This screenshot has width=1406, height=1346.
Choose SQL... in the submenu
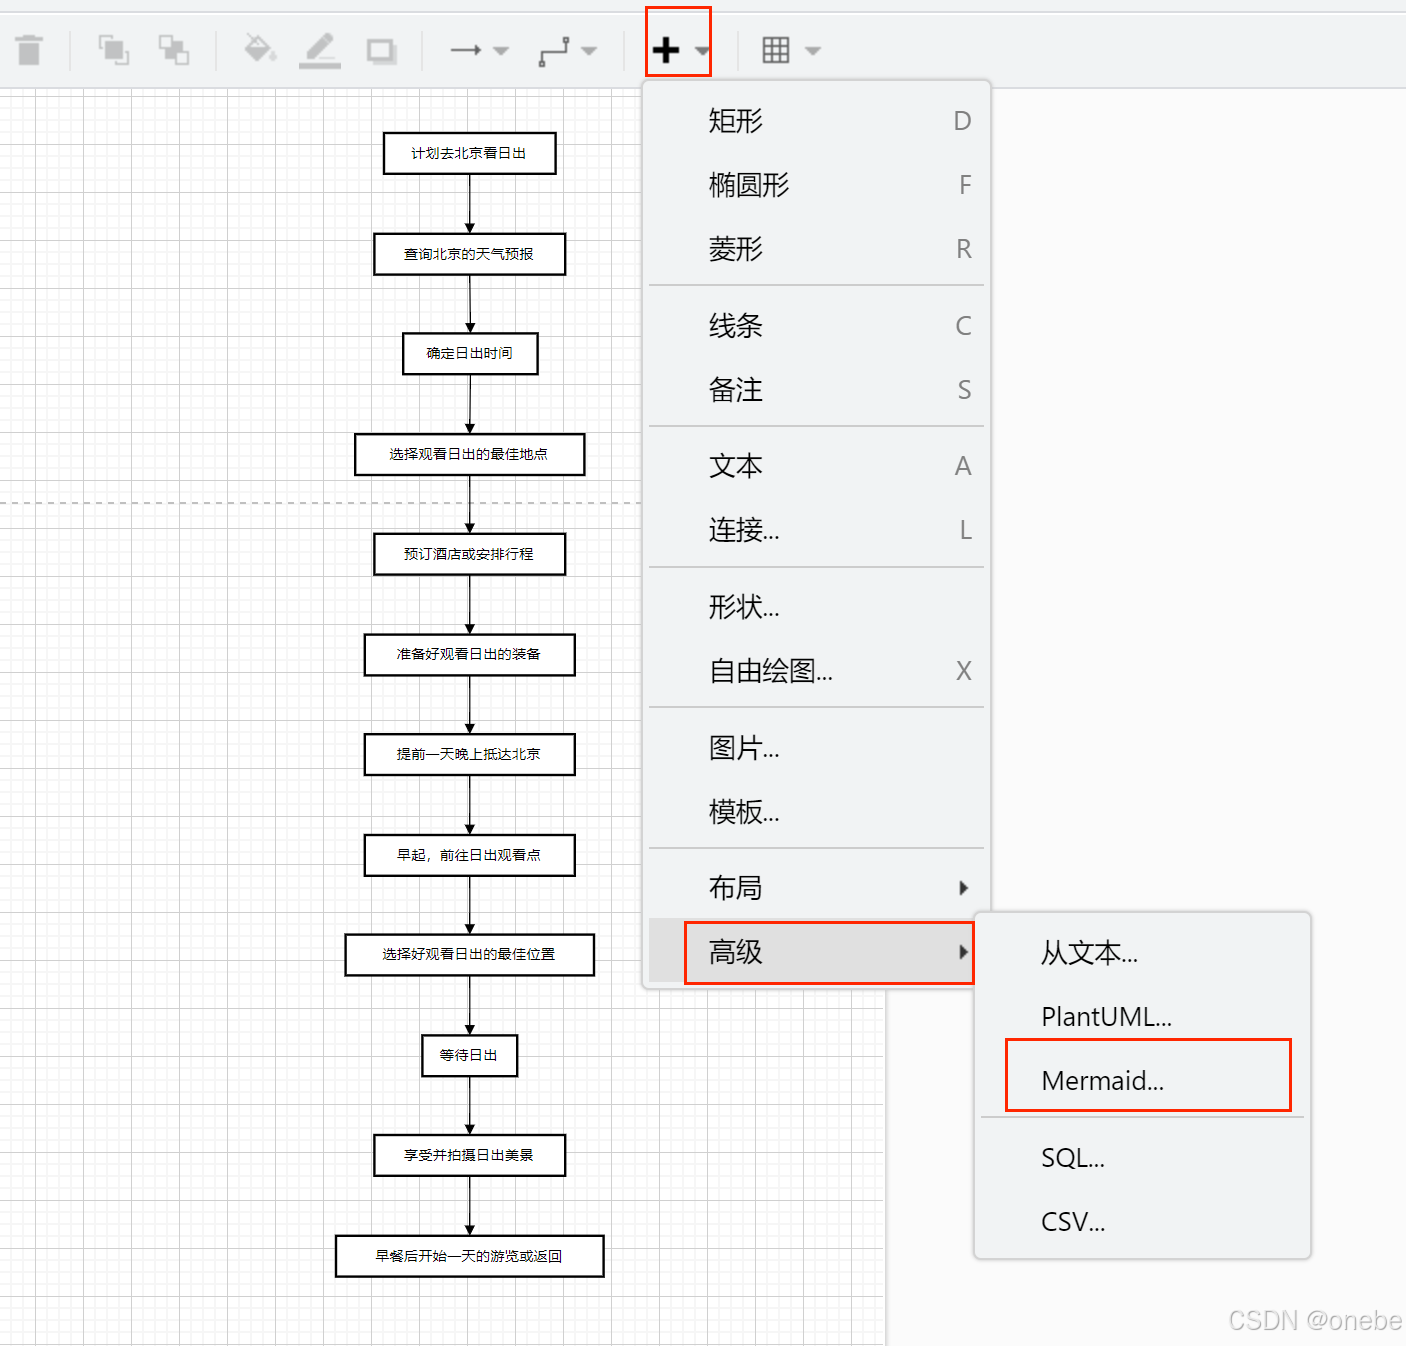click(1143, 1158)
